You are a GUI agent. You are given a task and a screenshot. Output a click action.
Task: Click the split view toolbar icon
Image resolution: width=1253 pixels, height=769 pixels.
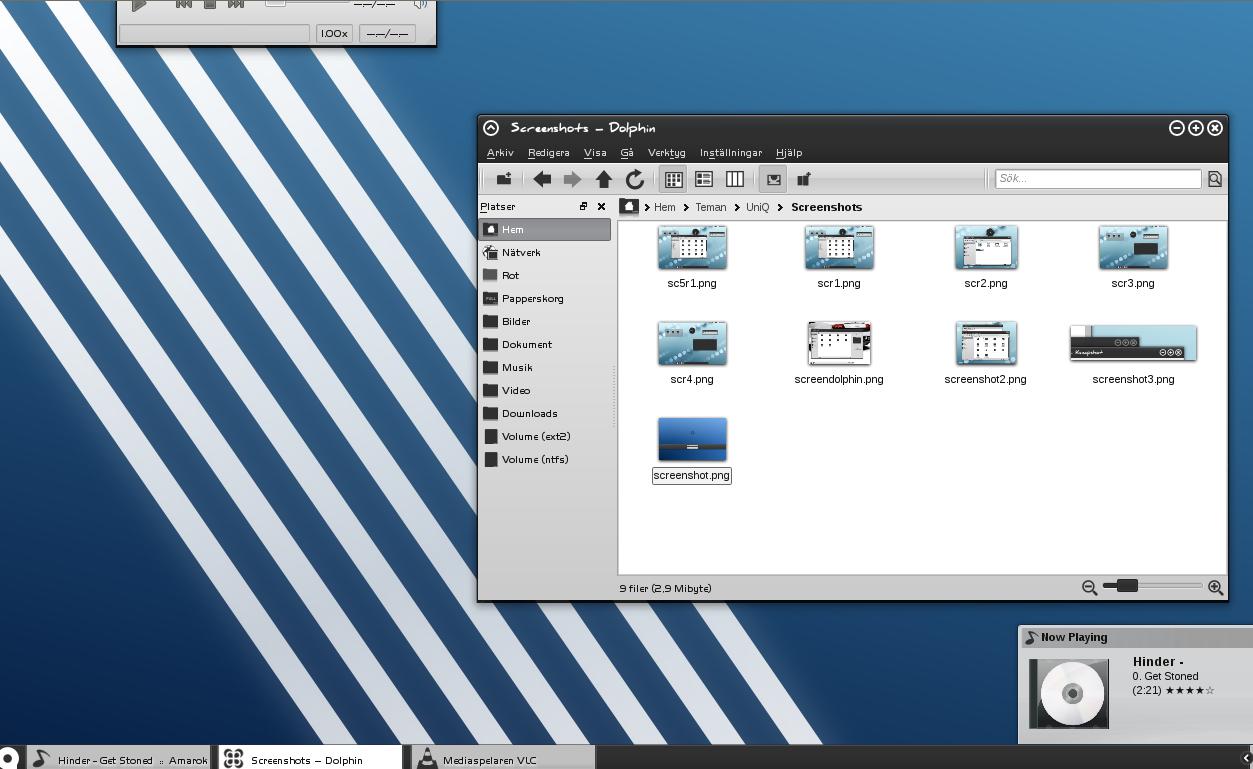pos(803,179)
